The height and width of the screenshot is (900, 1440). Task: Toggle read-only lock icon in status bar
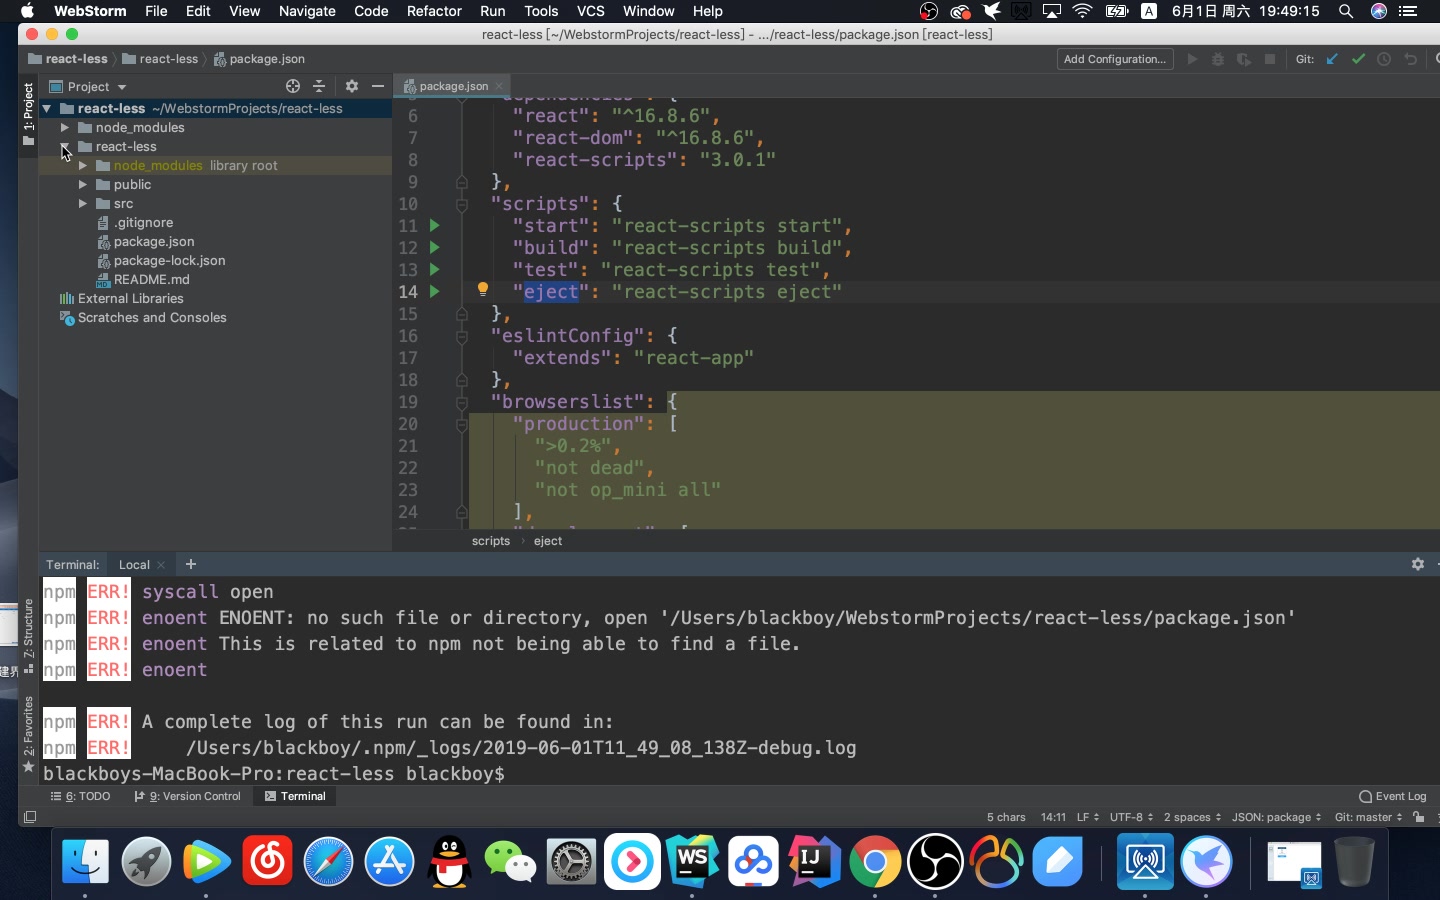tap(1418, 817)
